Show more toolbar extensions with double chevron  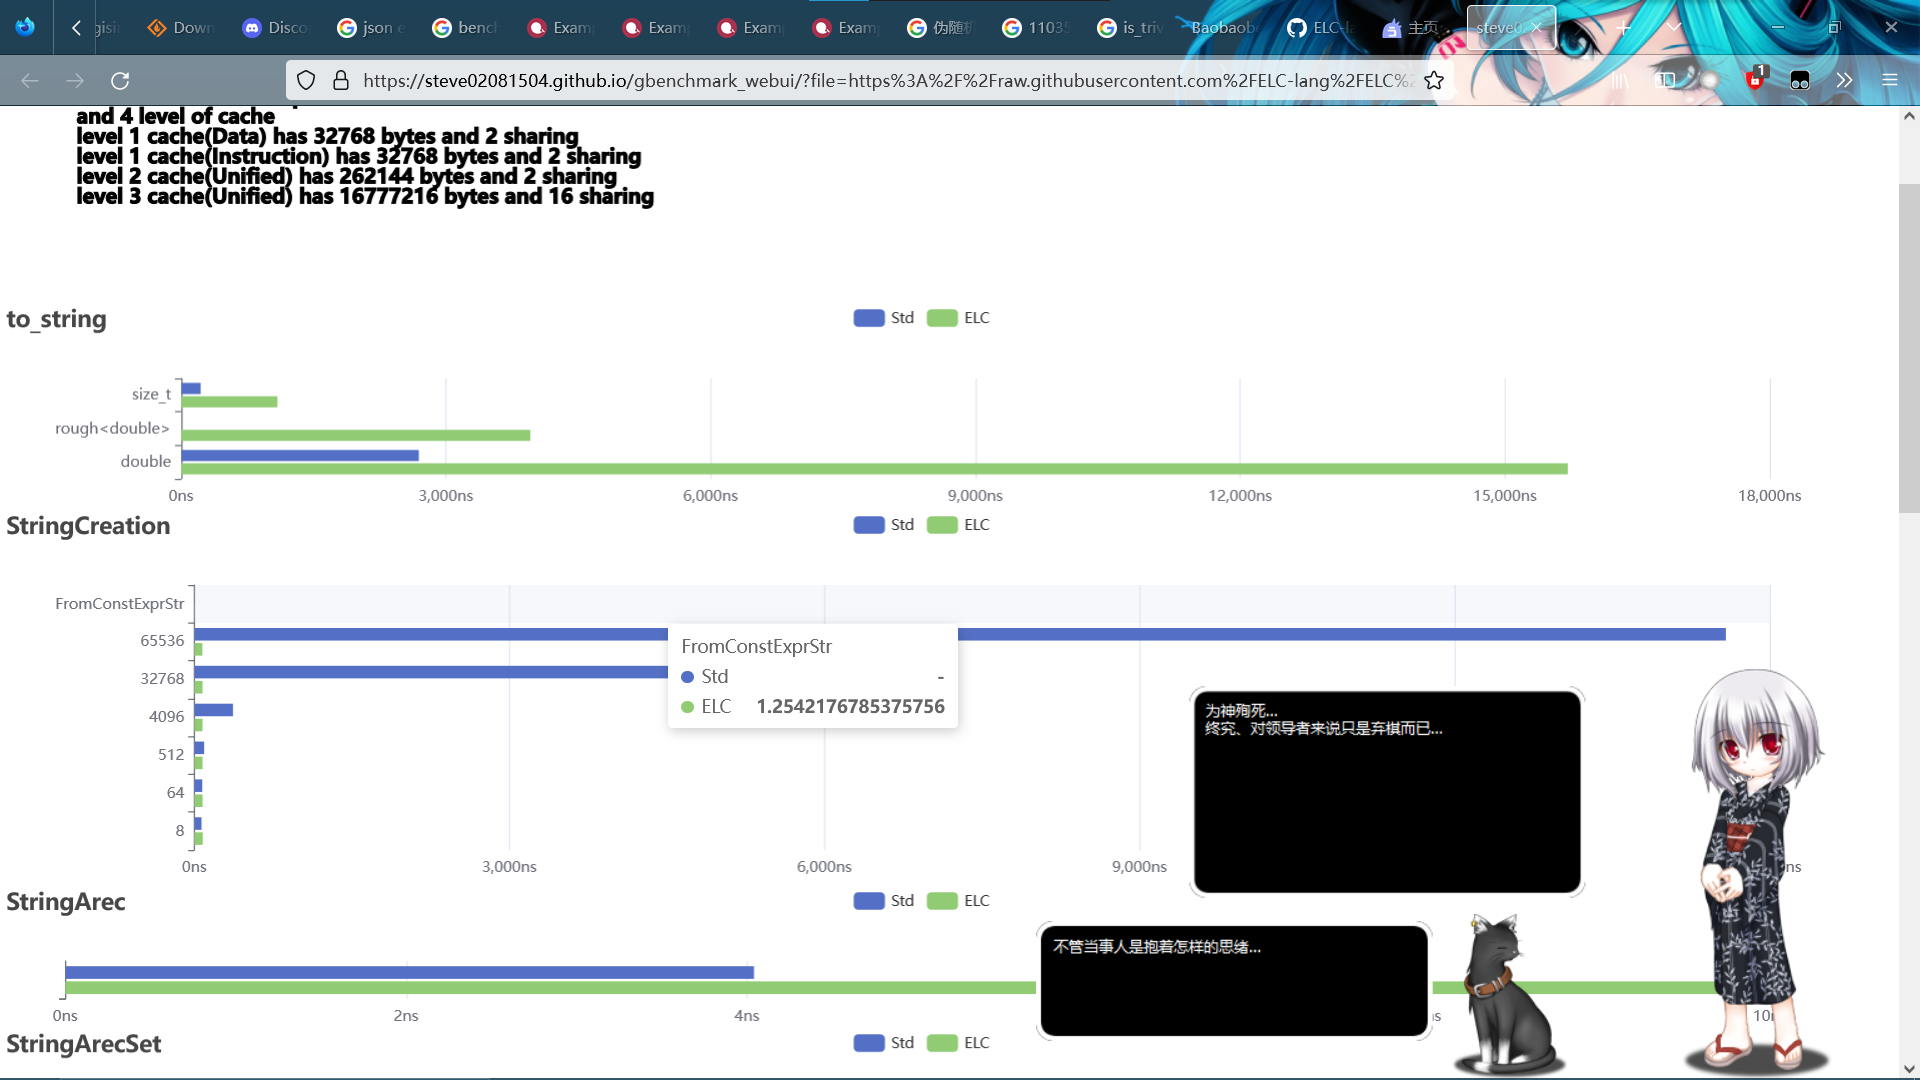coord(1844,80)
